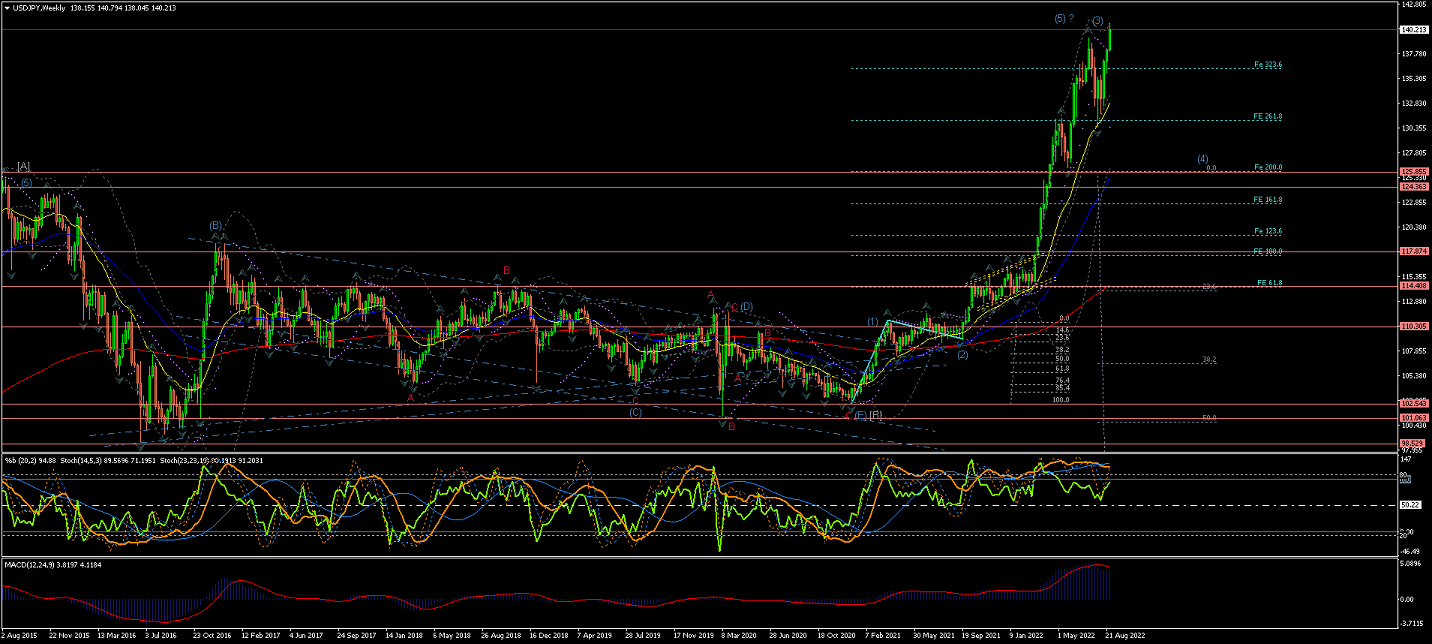This screenshot has width=1432, height=644.
Task: Click the 23 Oct 2016 date label
Action: pyautogui.click(x=212, y=634)
